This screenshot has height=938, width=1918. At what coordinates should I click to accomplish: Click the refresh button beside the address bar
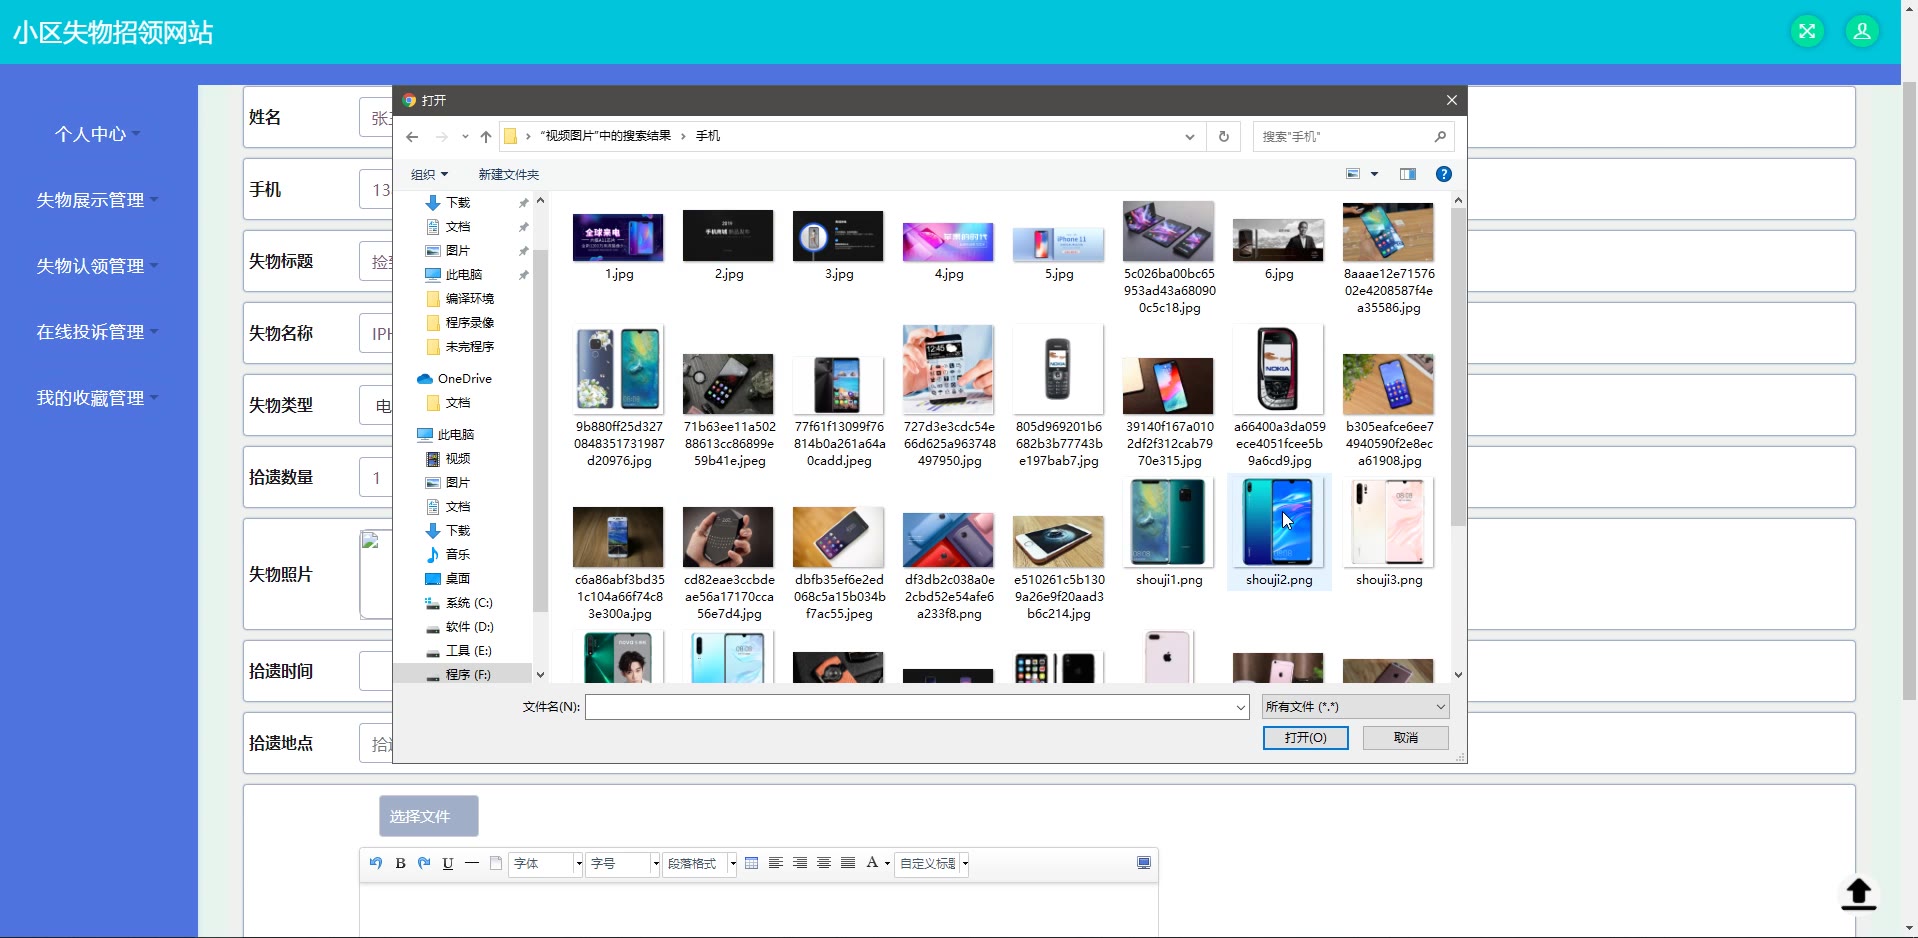pos(1223,136)
